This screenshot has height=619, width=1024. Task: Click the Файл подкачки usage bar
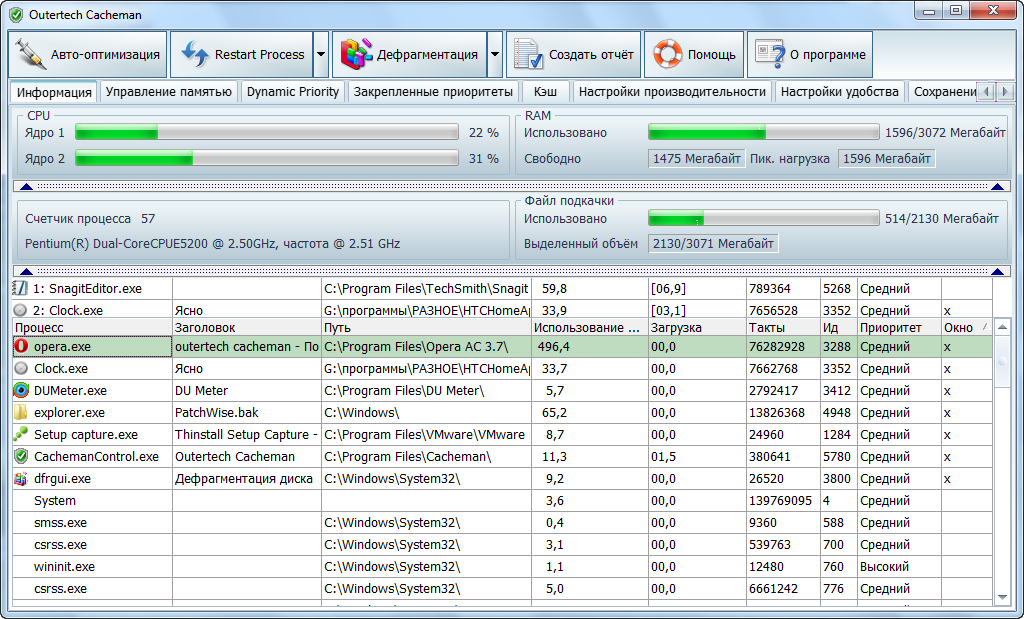pos(763,218)
